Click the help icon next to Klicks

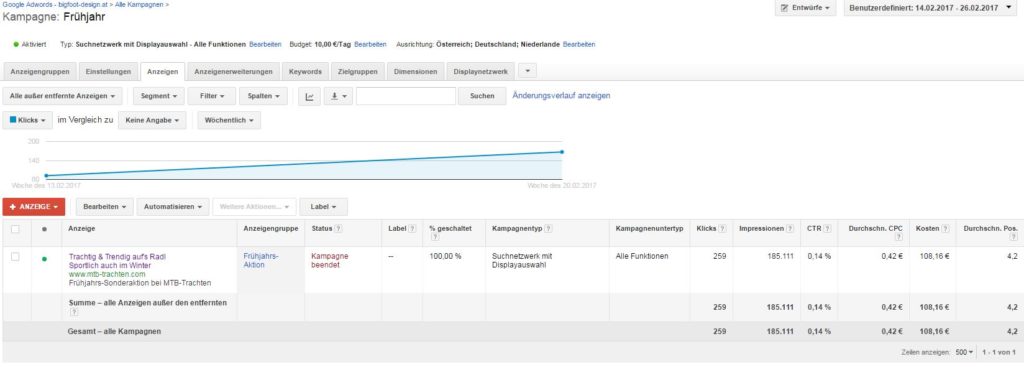tap(723, 229)
